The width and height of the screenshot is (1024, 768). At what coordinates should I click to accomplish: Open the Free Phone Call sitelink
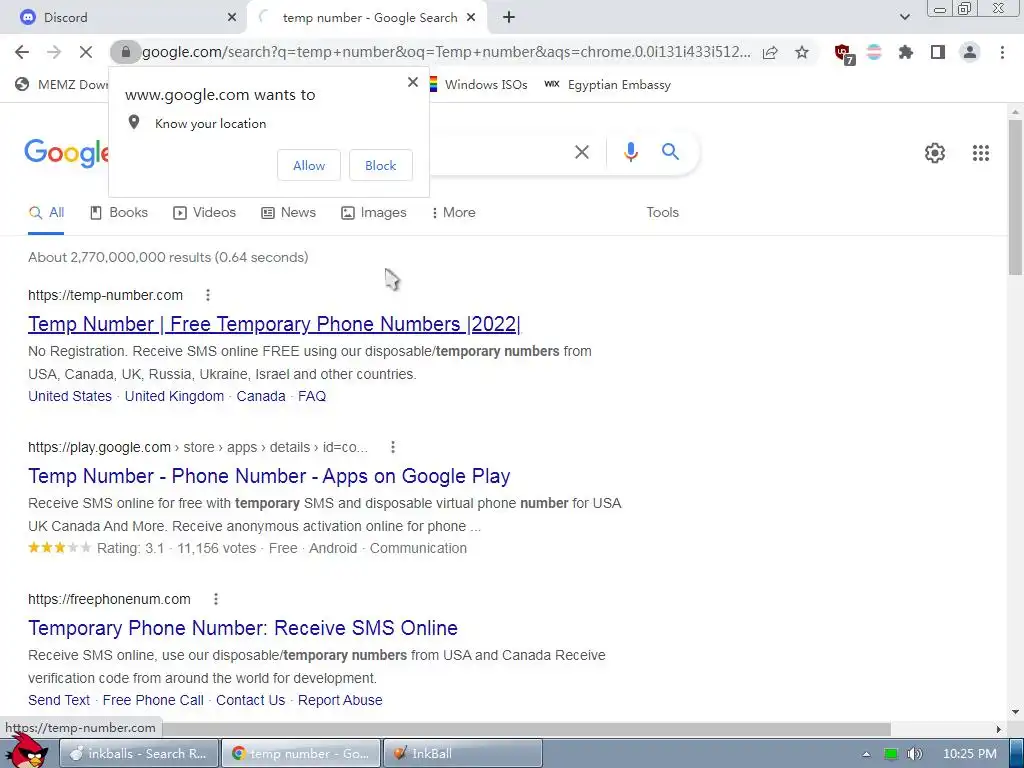pos(153,700)
